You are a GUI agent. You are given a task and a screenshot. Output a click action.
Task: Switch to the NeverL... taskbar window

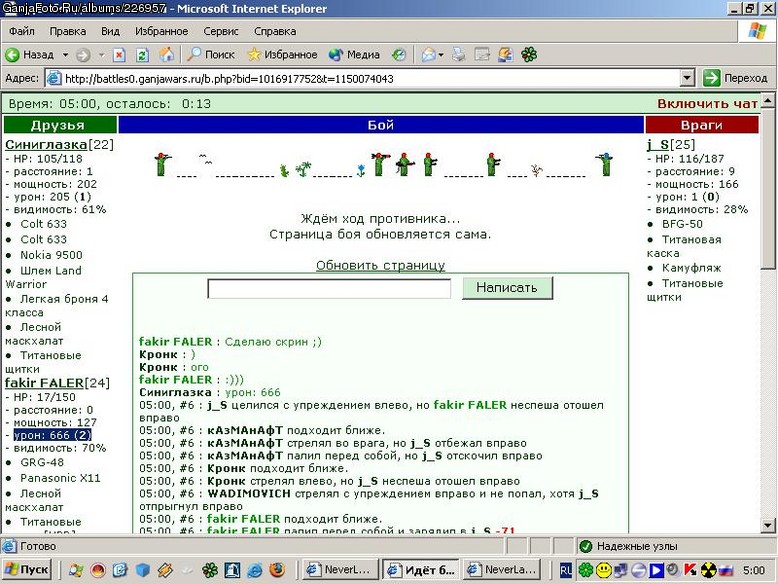(340, 570)
